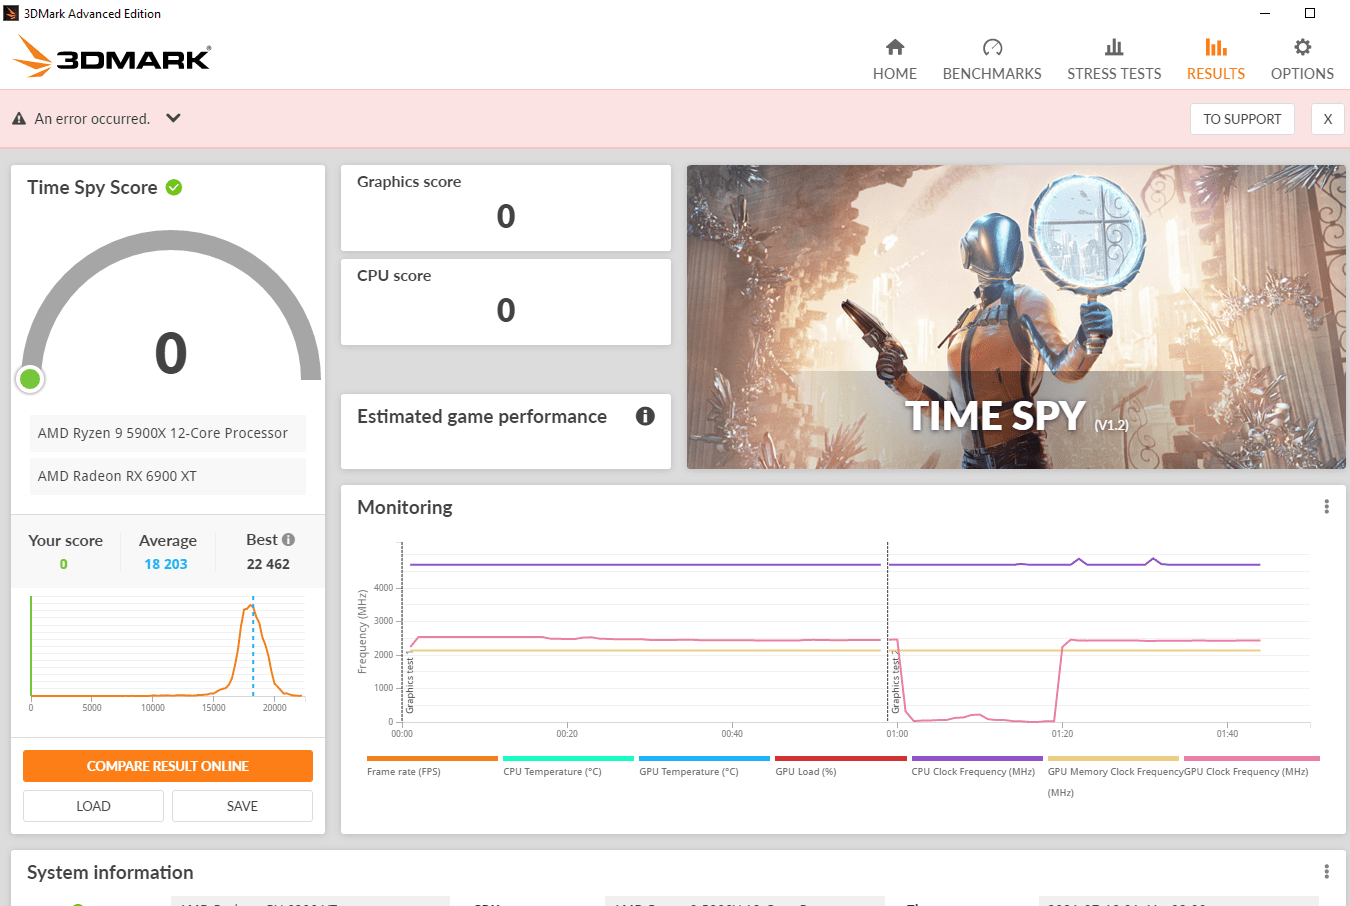
Task: Click Compare Result Online button
Action: pyautogui.click(x=168, y=766)
